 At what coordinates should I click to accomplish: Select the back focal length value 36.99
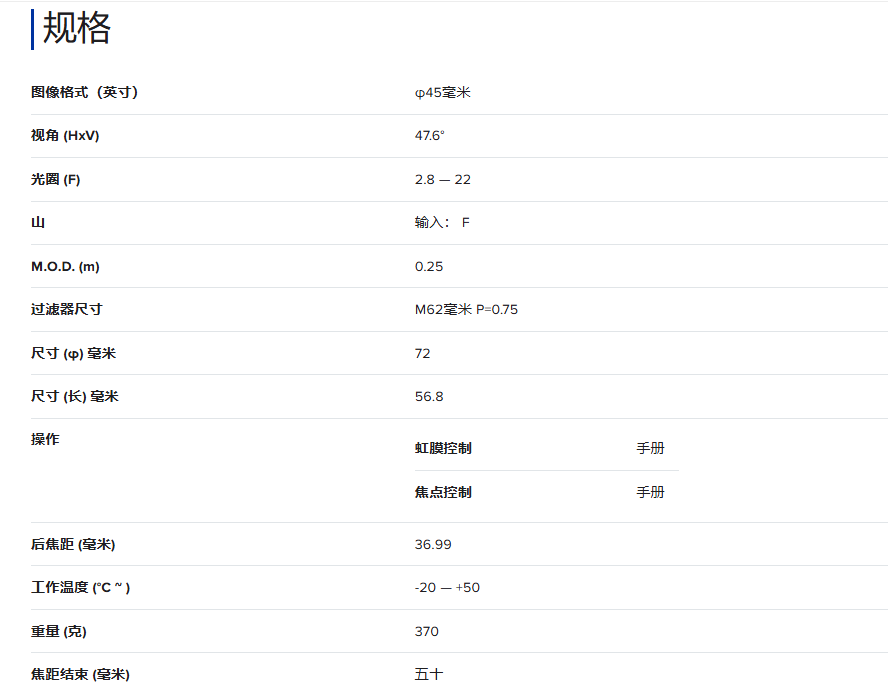click(x=433, y=545)
